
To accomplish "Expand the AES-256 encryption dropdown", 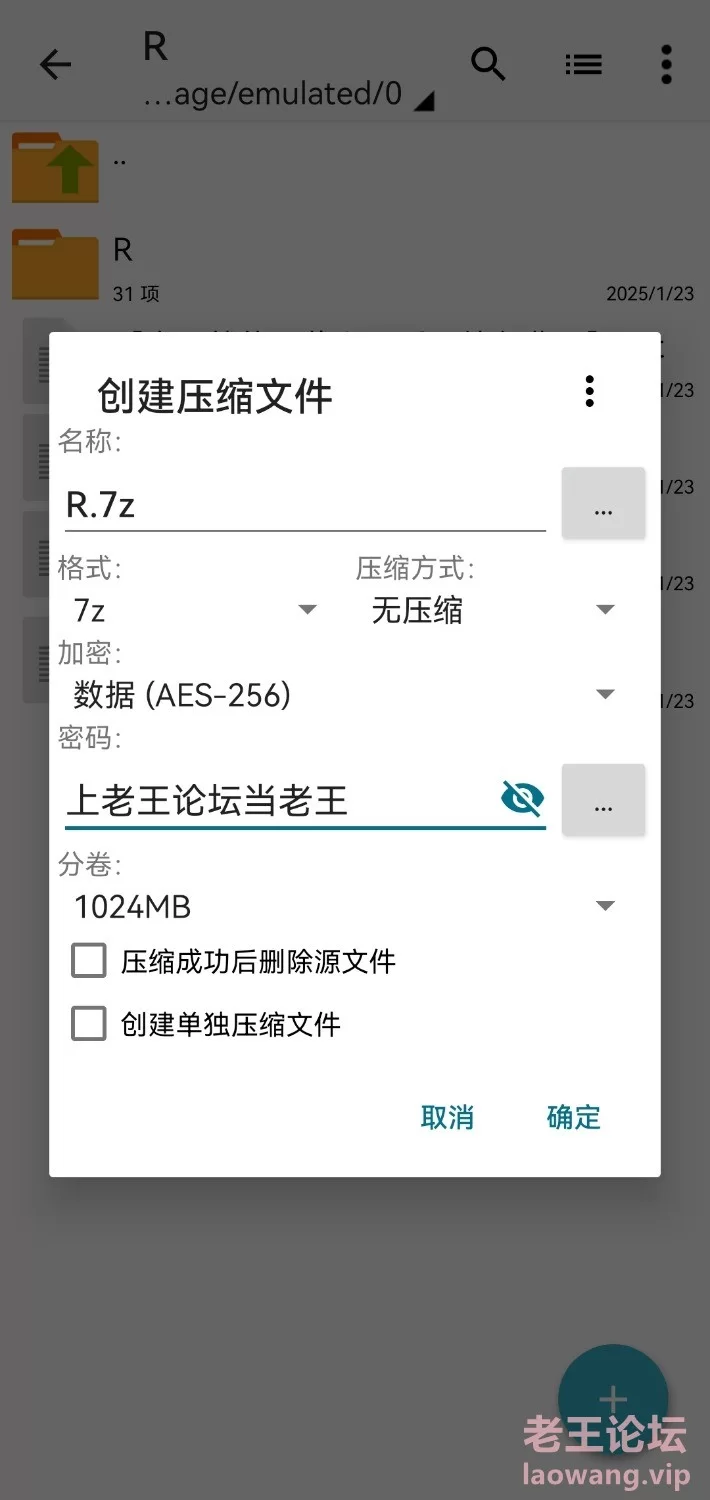I will point(344,694).
